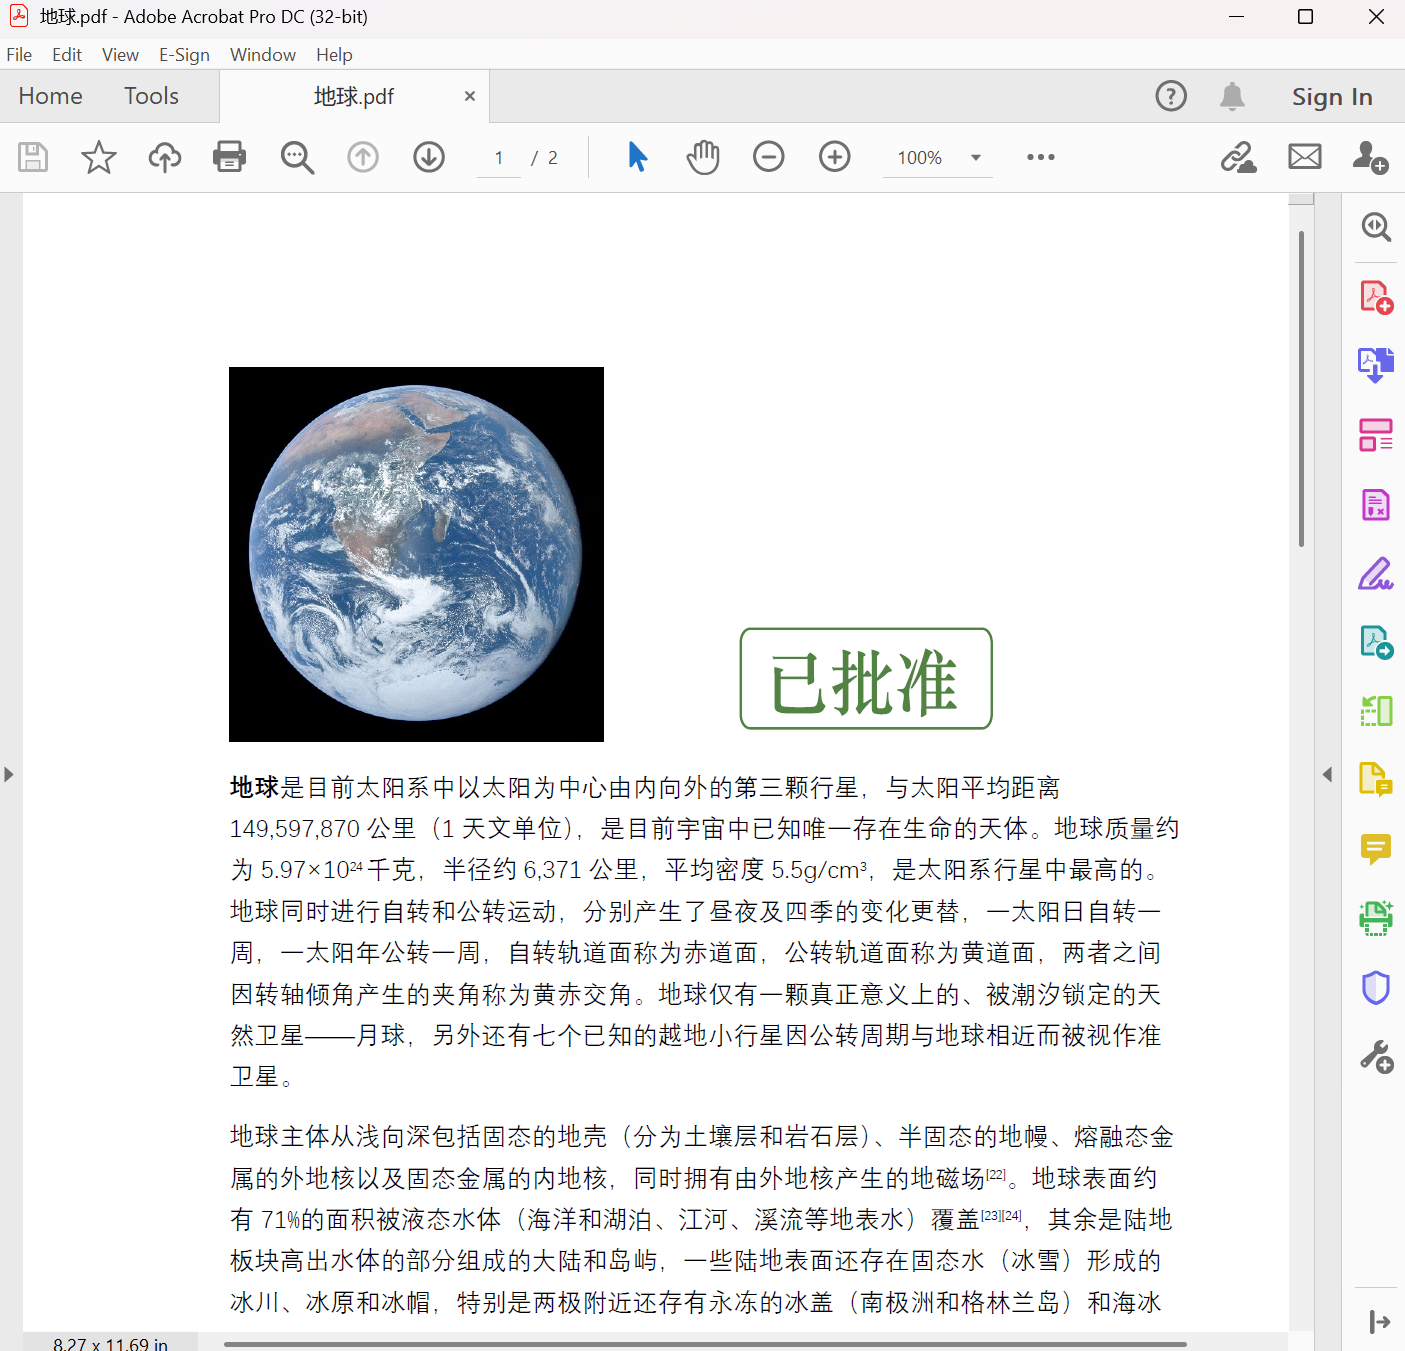Click the page number input field
The image size is (1405, 1351).
click(x=498, y=157)
